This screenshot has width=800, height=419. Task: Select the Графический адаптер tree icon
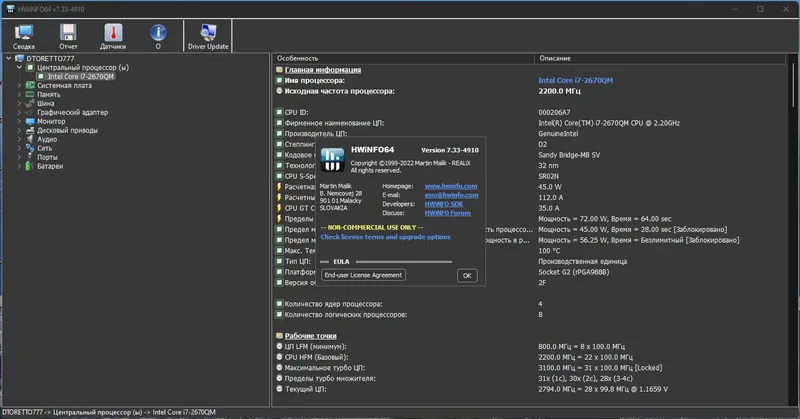[30, 112]
